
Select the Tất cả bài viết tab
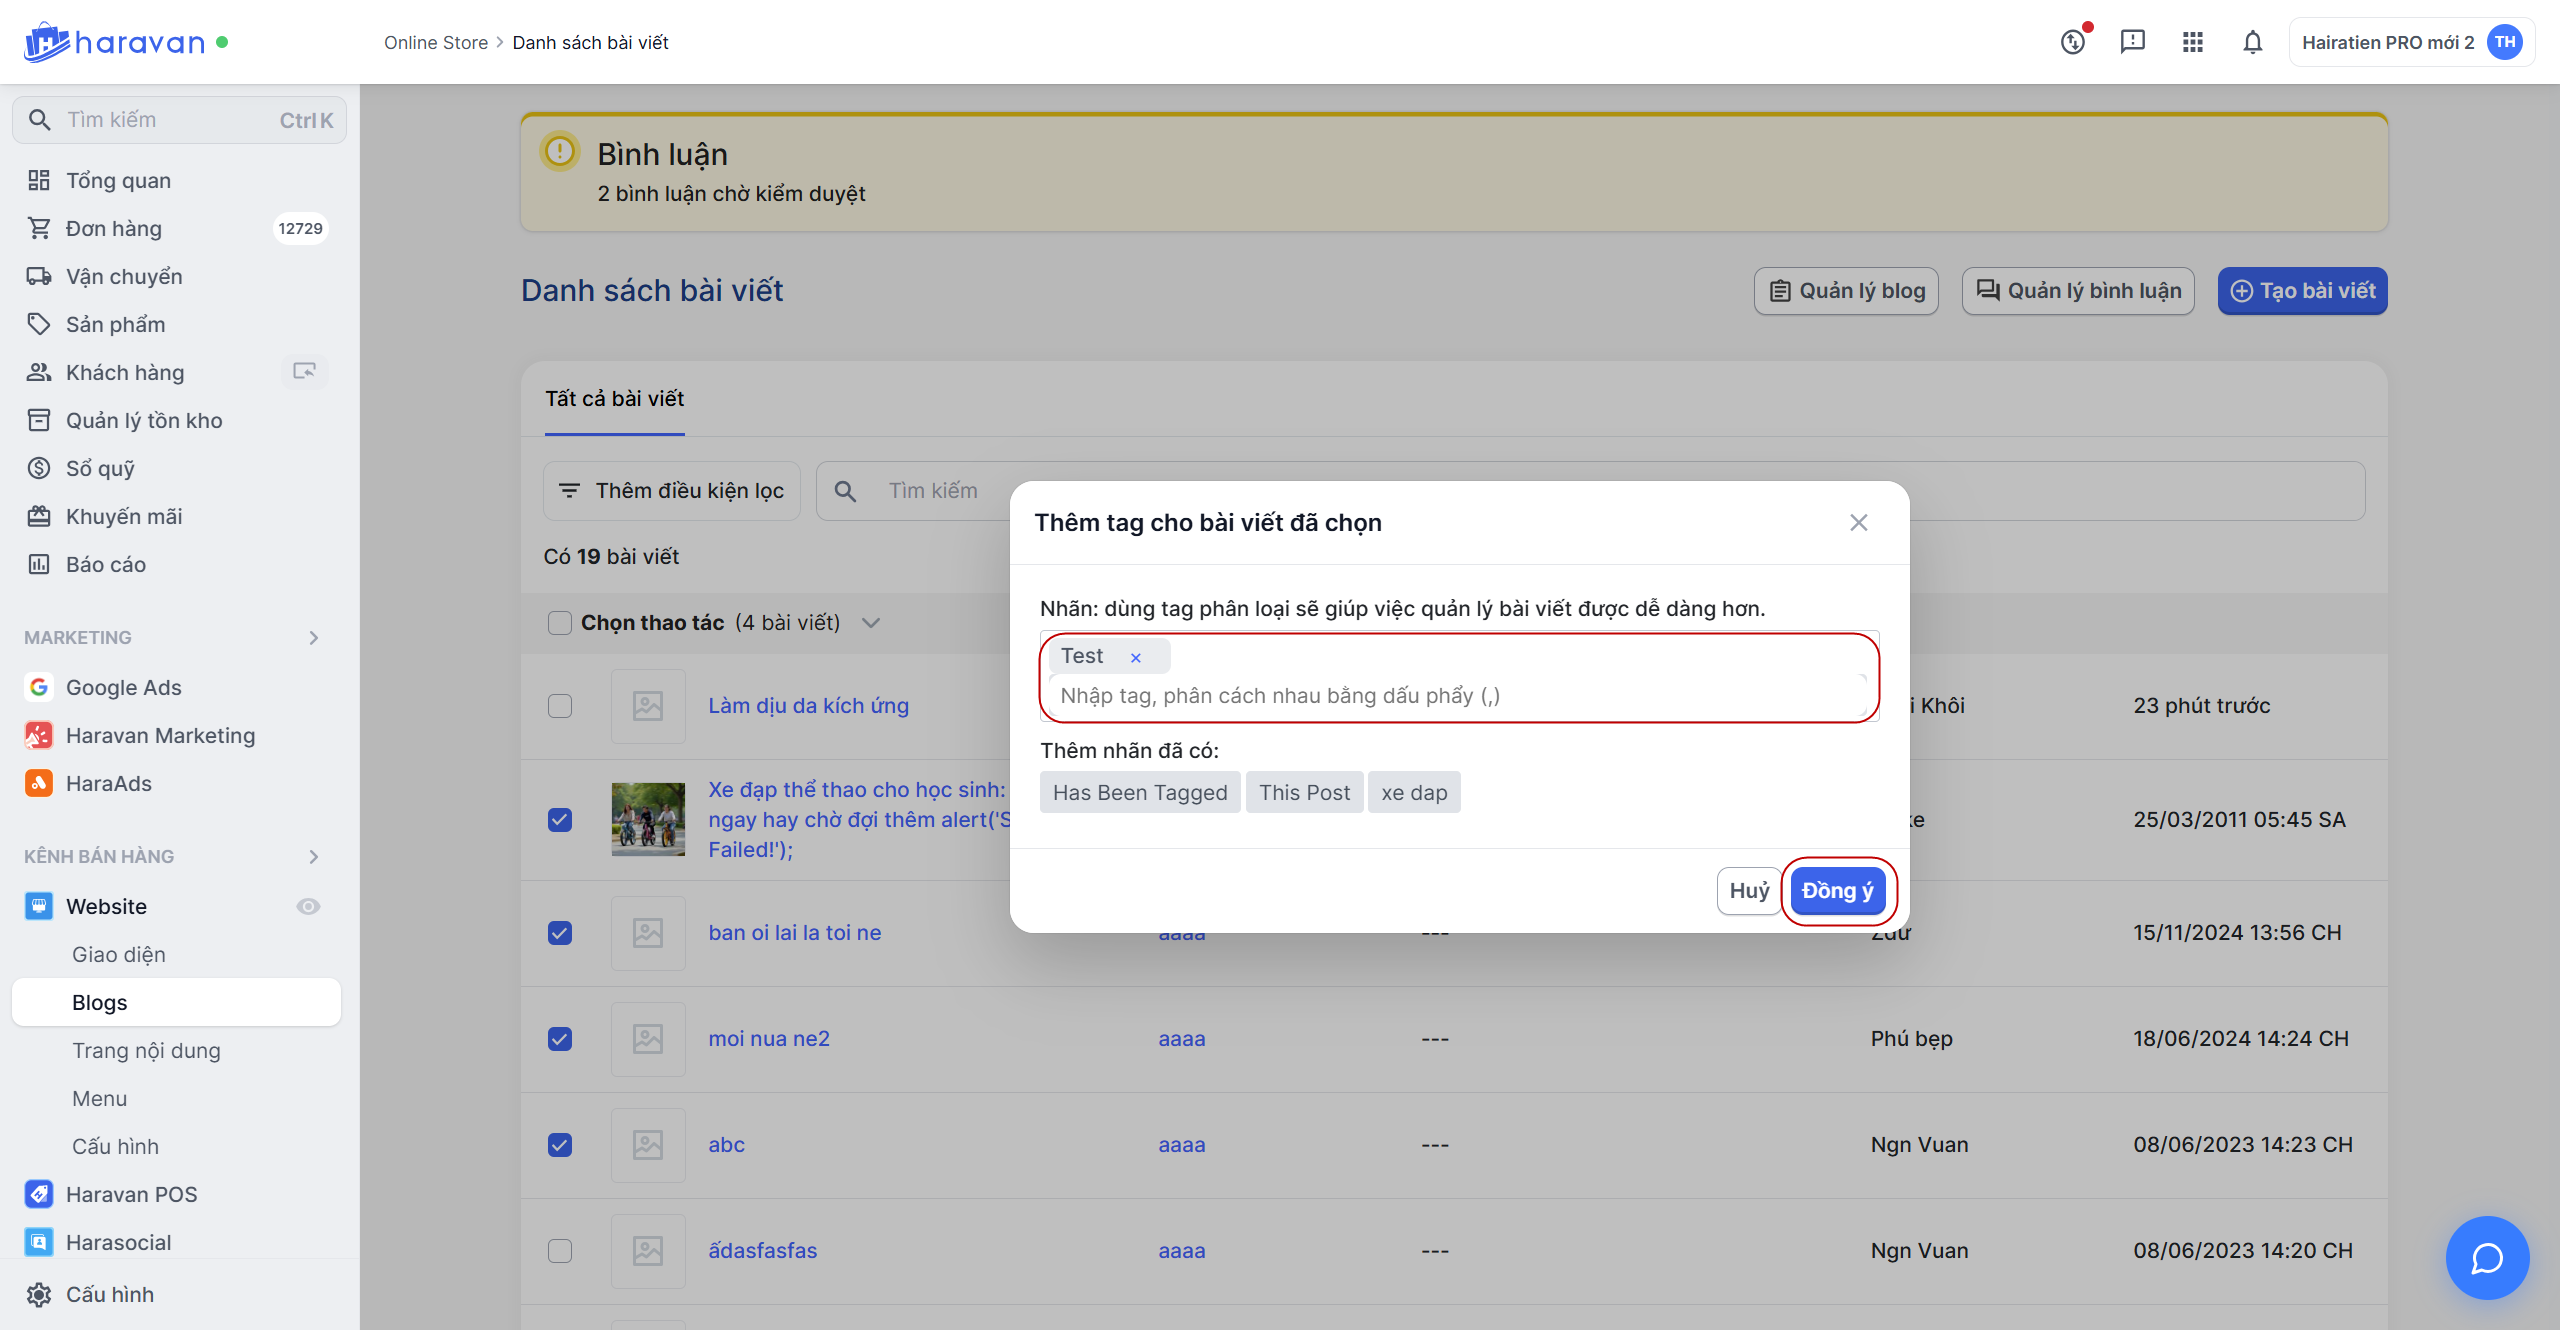point(614,399)
